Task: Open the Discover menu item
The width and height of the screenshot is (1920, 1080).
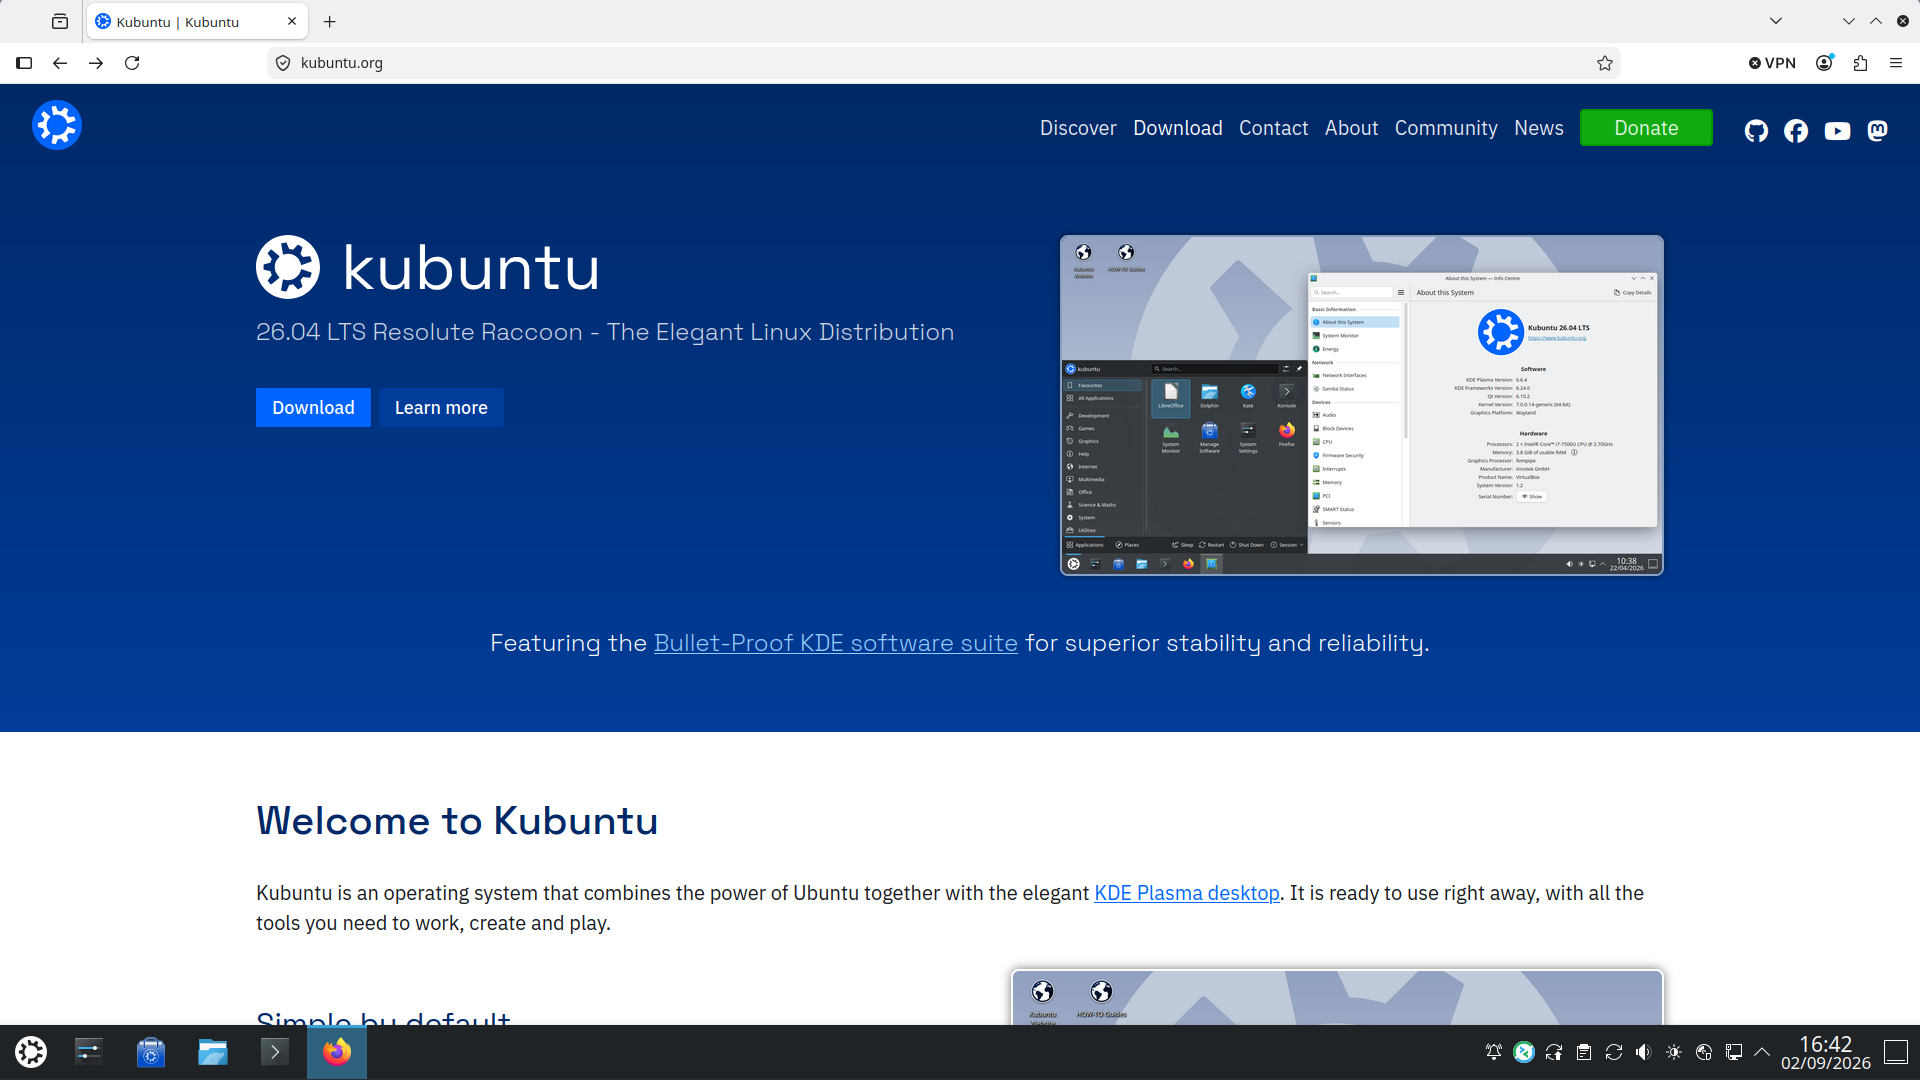Action: 1078,128
